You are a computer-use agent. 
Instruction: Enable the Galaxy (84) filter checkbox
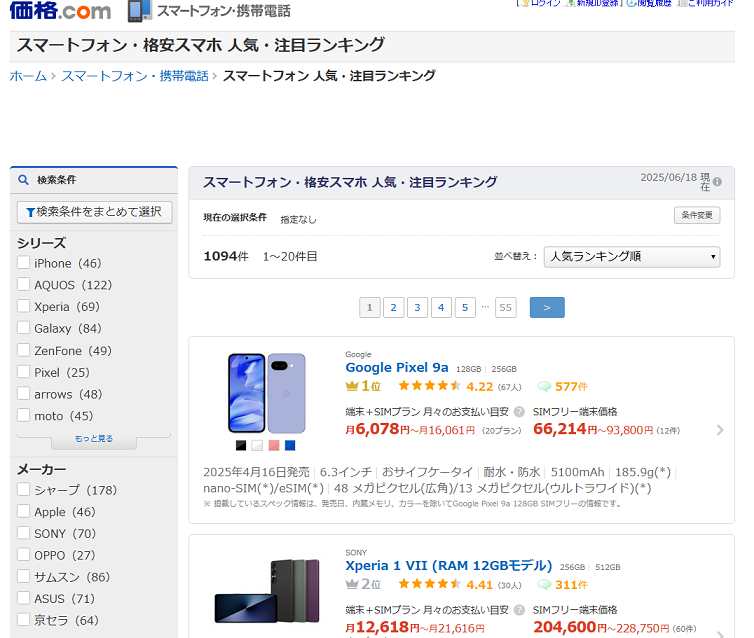(x=24, y=327)
